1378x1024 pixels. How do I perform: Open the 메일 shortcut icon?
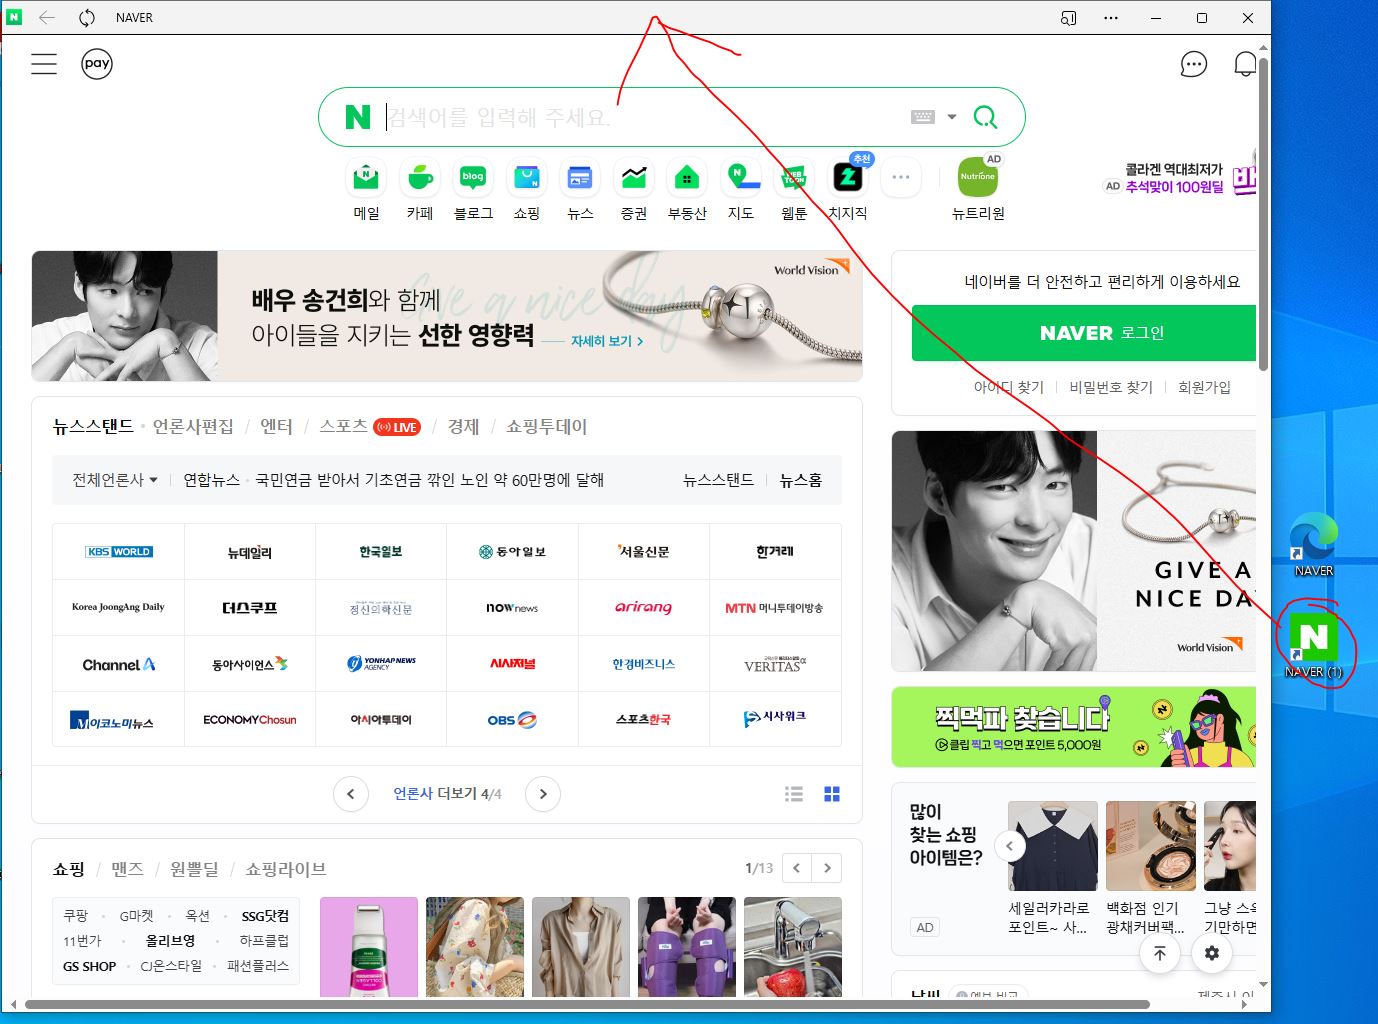coord(367,178)
